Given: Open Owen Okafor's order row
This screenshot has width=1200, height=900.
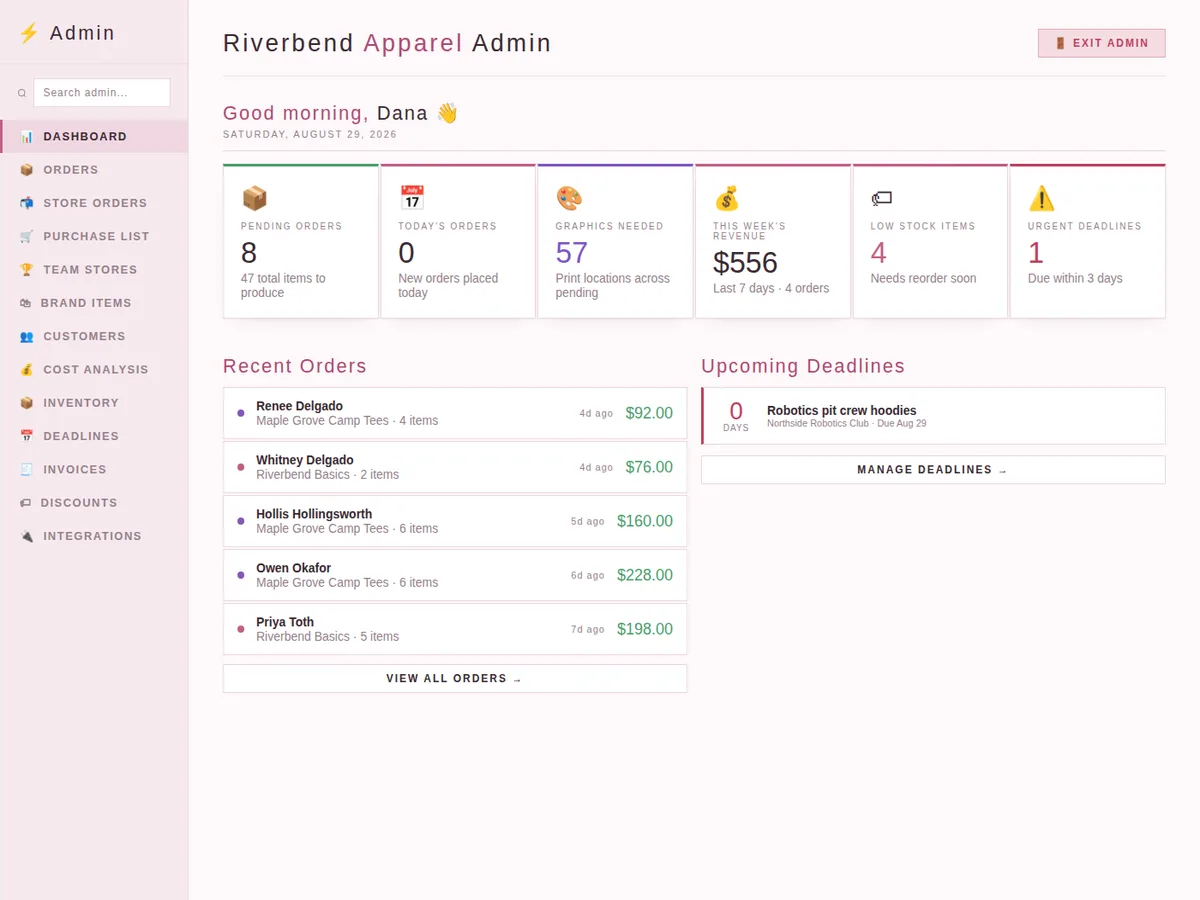Looking at the screenshot, I should pos(455,575).
